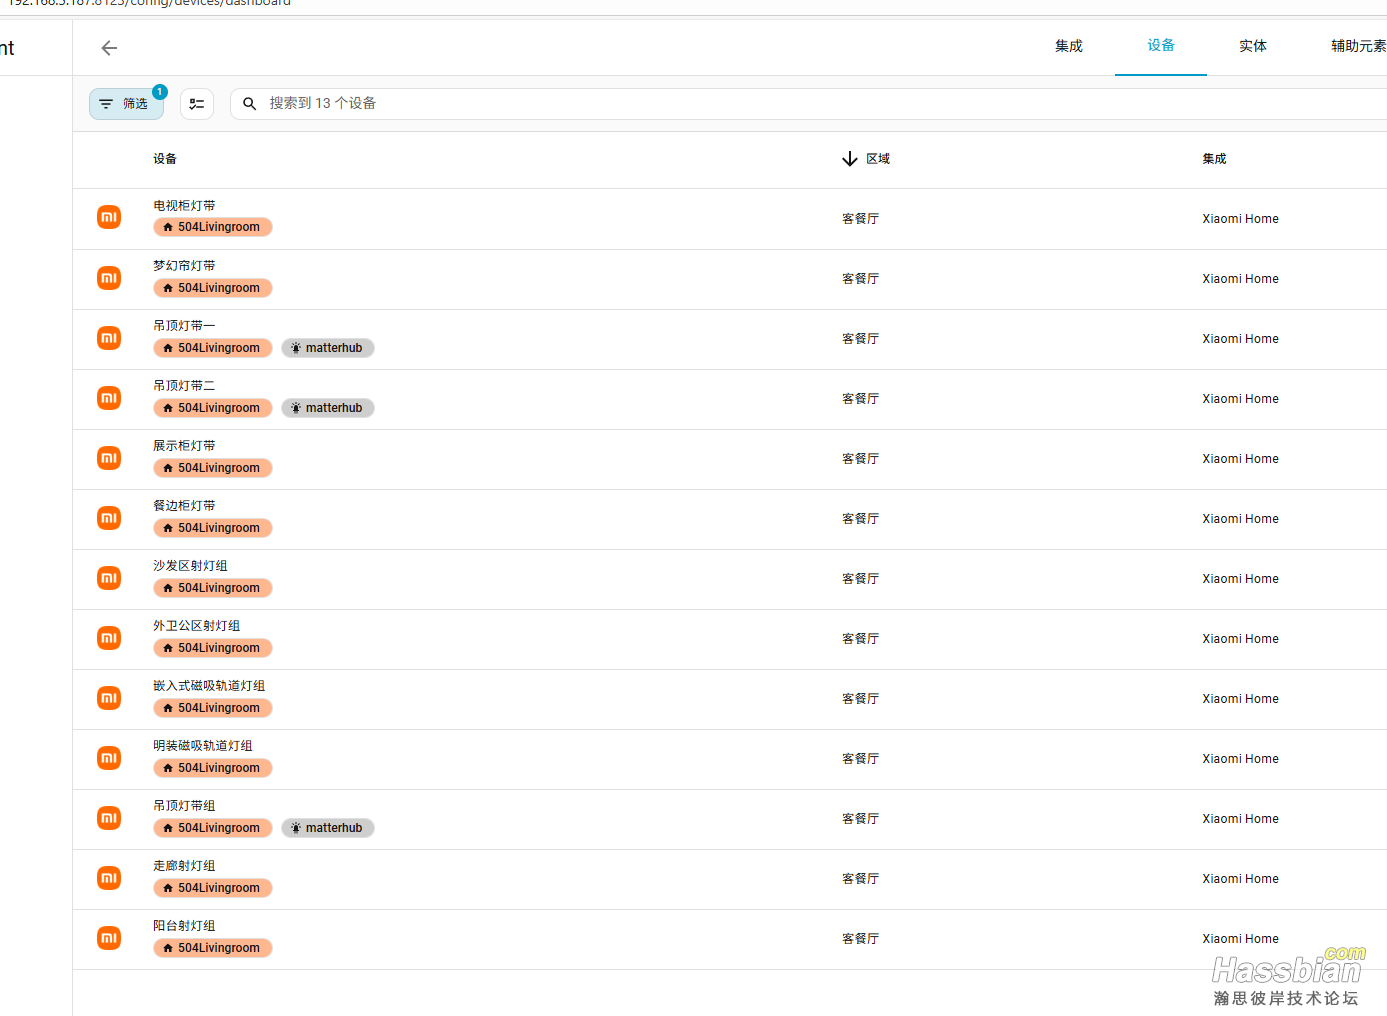Click the 504Livingroom label on 展示柜灯带

tap(212, 468)
